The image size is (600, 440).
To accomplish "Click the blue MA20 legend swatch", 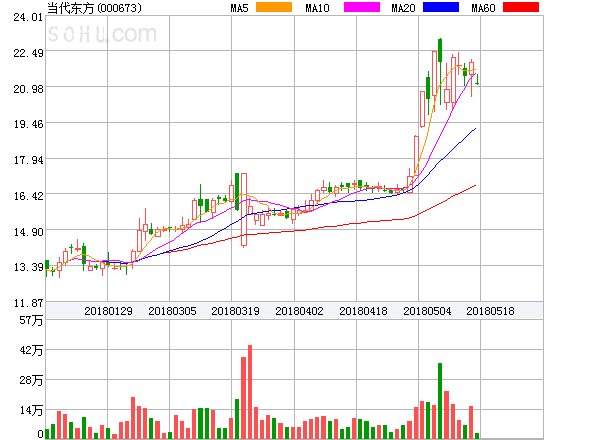I will click(x=441, y=7).
